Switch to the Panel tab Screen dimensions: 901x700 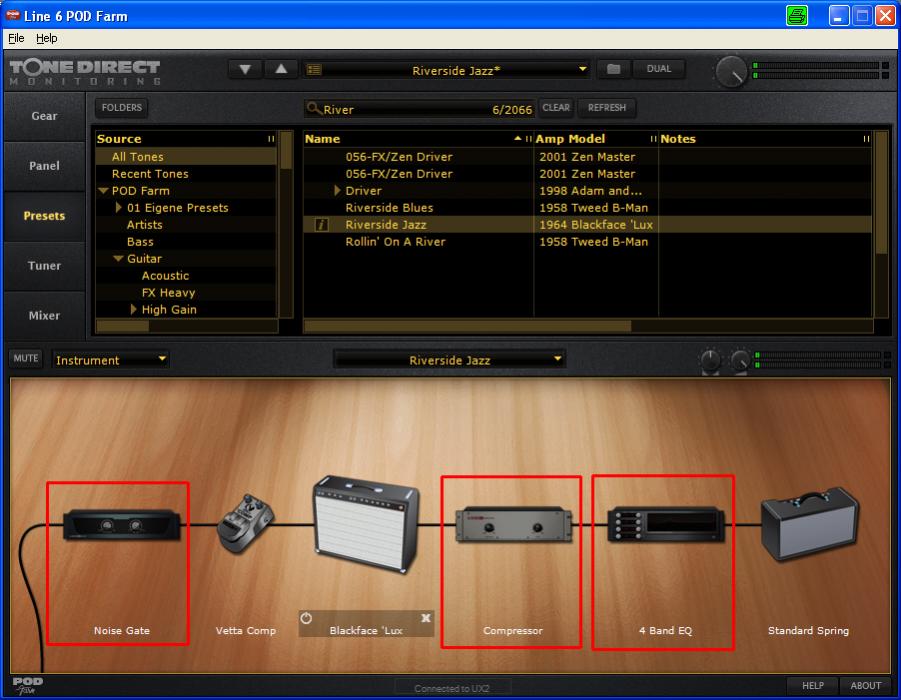tap(44, 166)
